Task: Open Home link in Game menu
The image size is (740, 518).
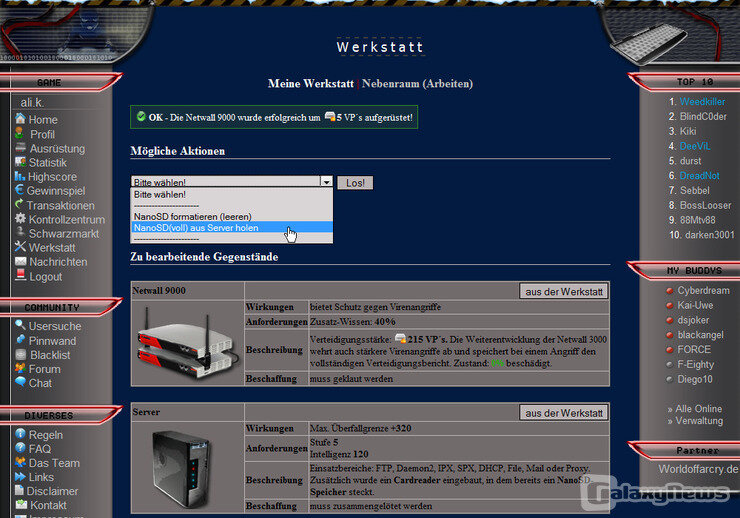Action: point(43,119)
